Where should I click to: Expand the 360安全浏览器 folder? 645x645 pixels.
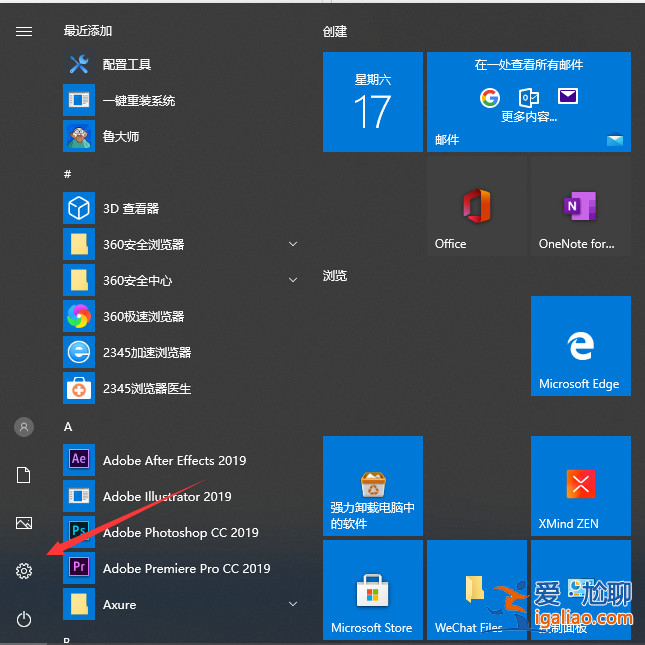pos(293,244)
